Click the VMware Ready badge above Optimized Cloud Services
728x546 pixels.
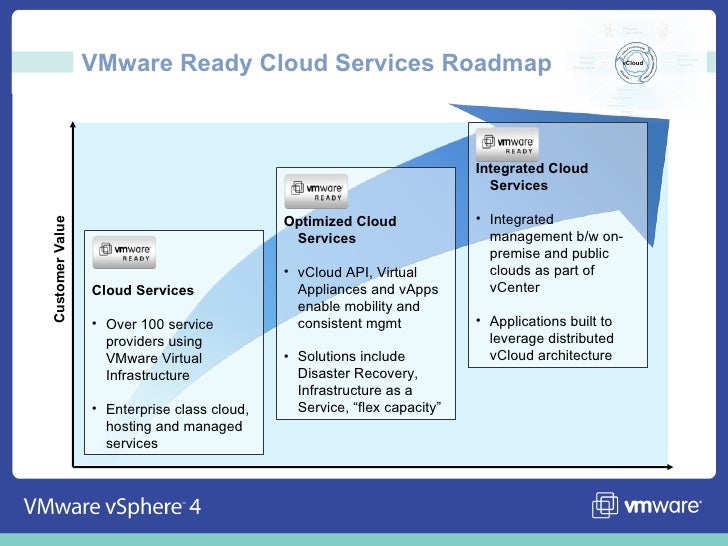[x=316, y=192]
